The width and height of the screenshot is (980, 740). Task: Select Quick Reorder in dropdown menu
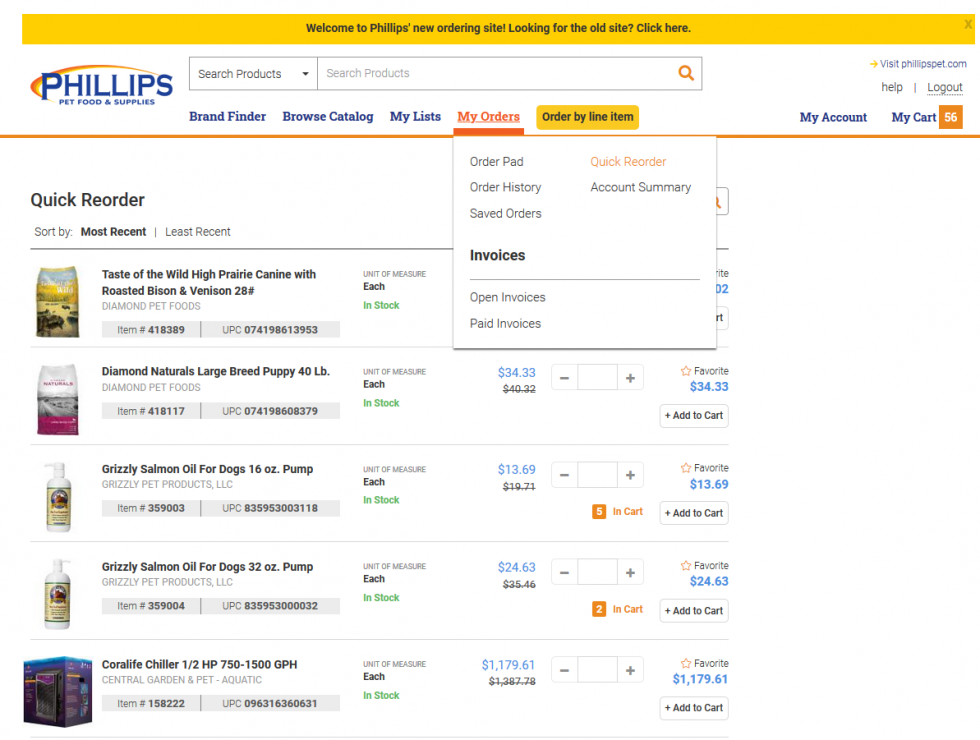[x=628, y=161]
